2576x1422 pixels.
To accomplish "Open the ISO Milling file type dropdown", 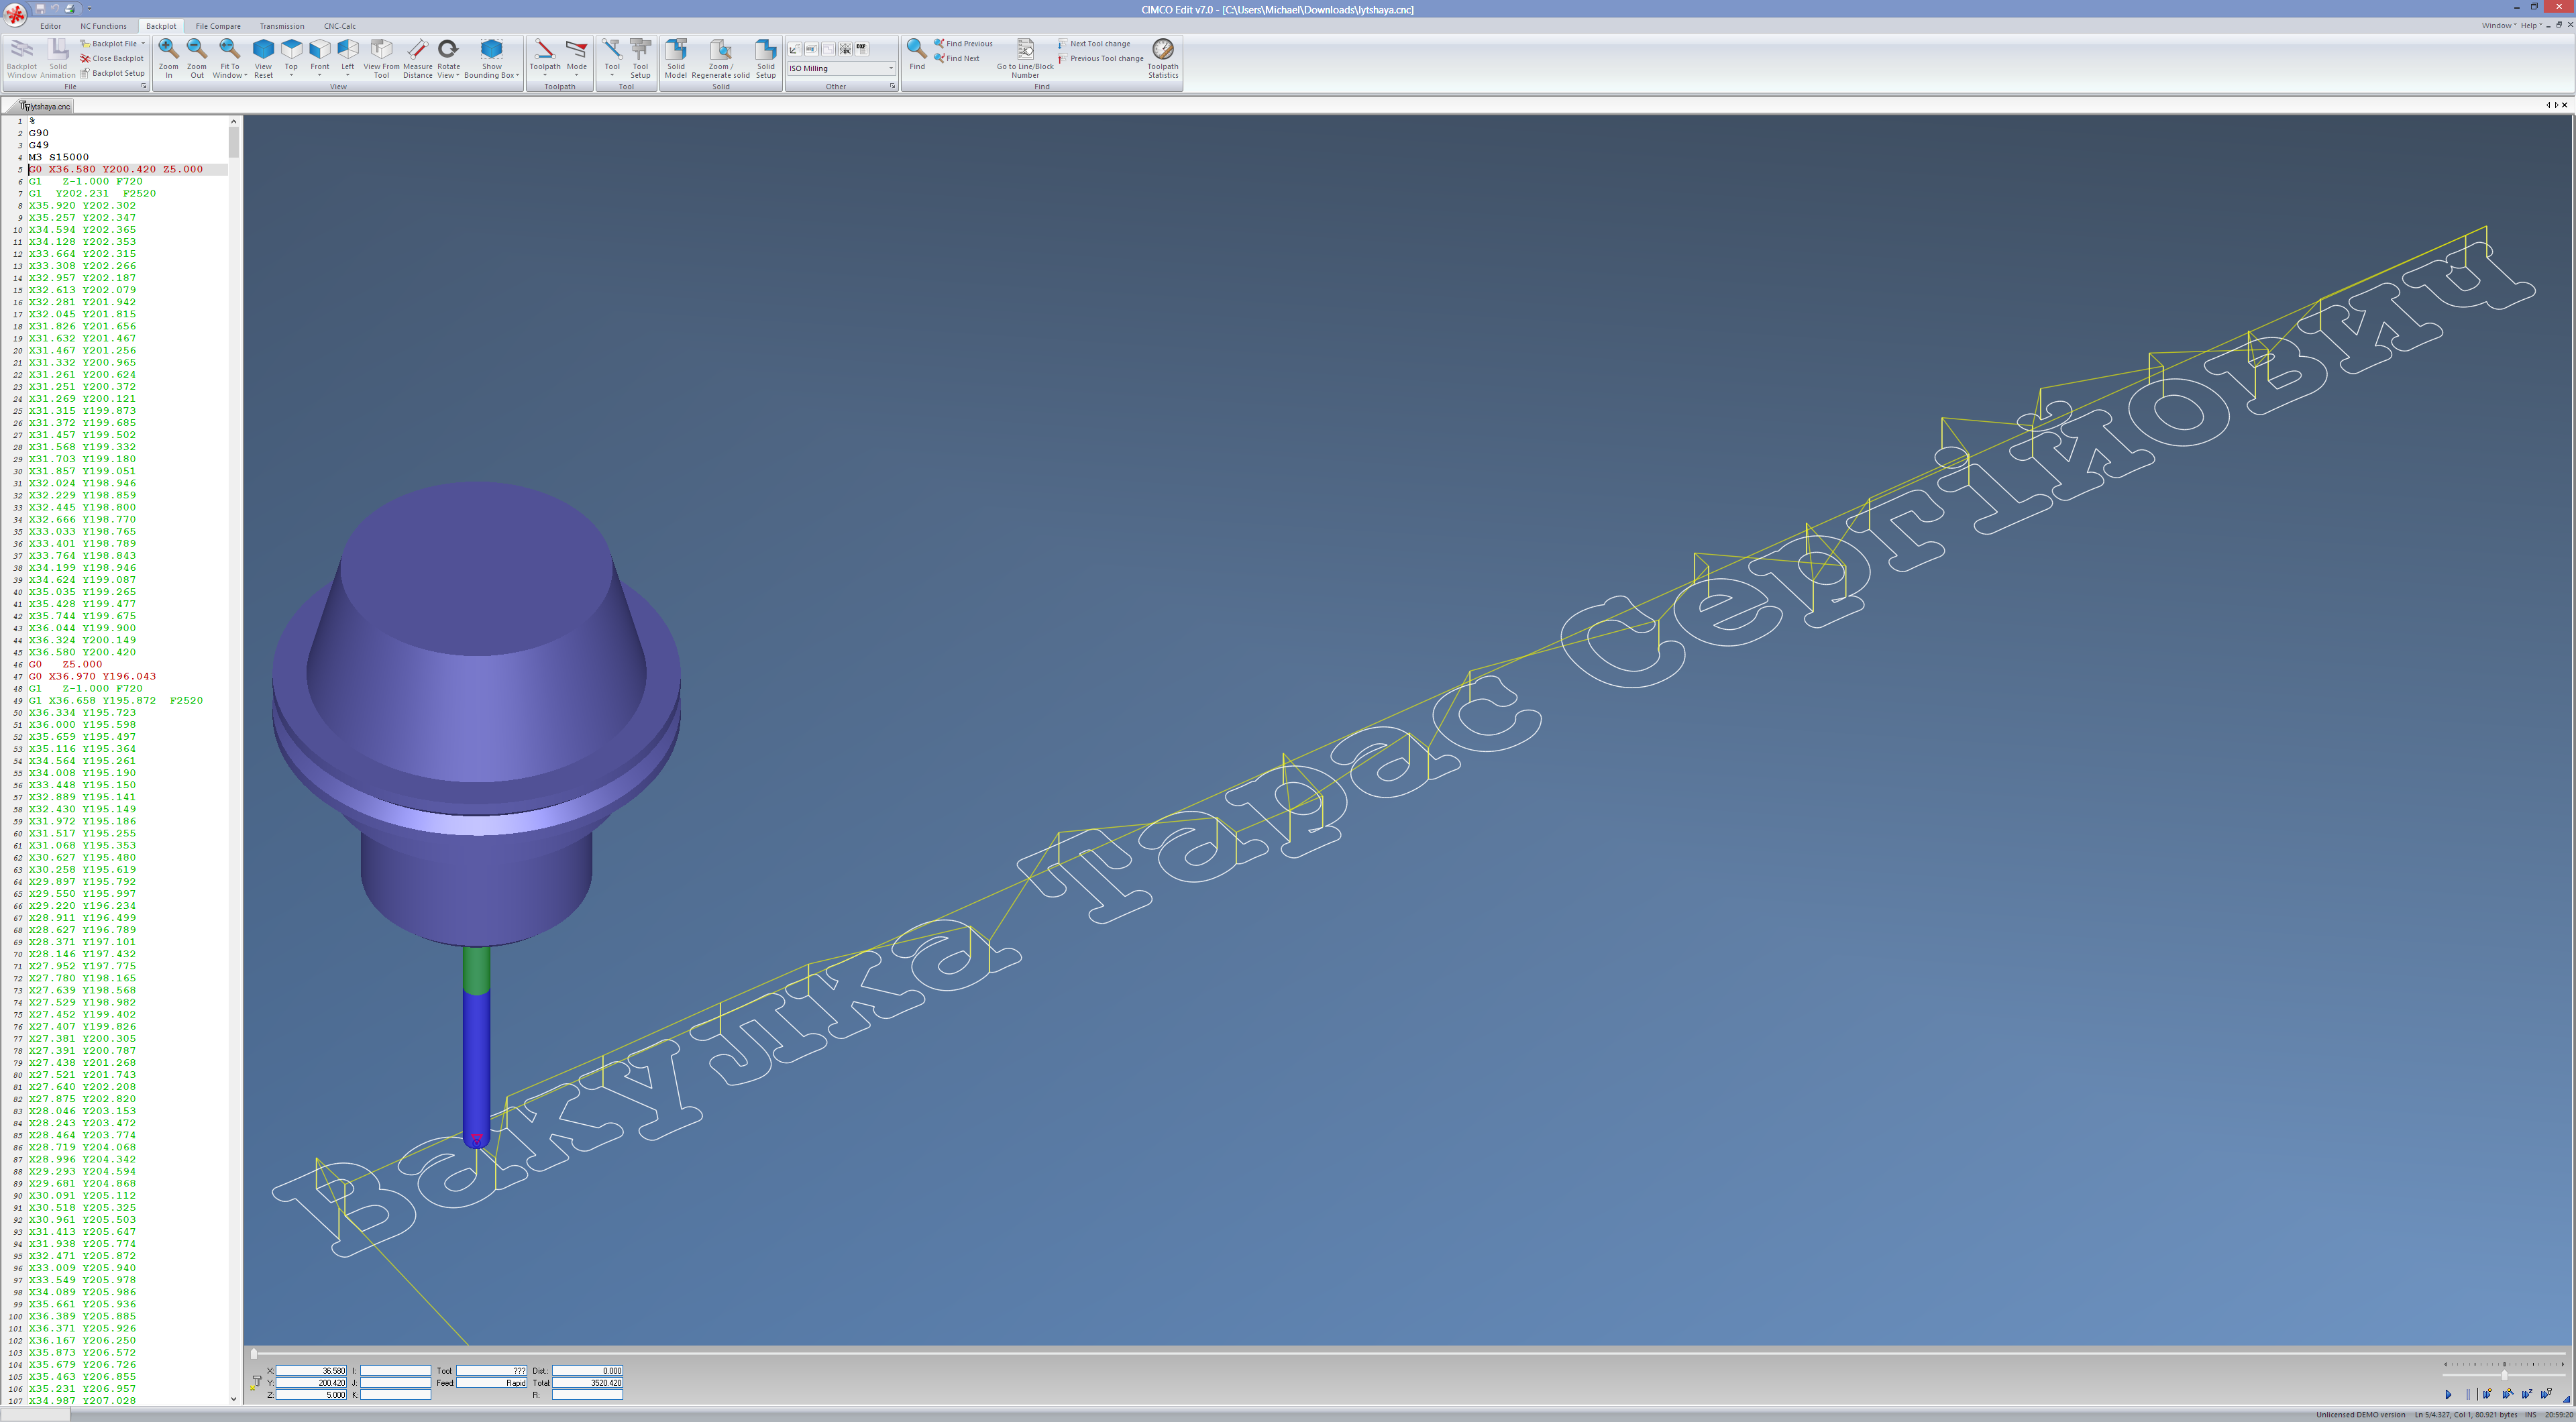I will (890, 68).
